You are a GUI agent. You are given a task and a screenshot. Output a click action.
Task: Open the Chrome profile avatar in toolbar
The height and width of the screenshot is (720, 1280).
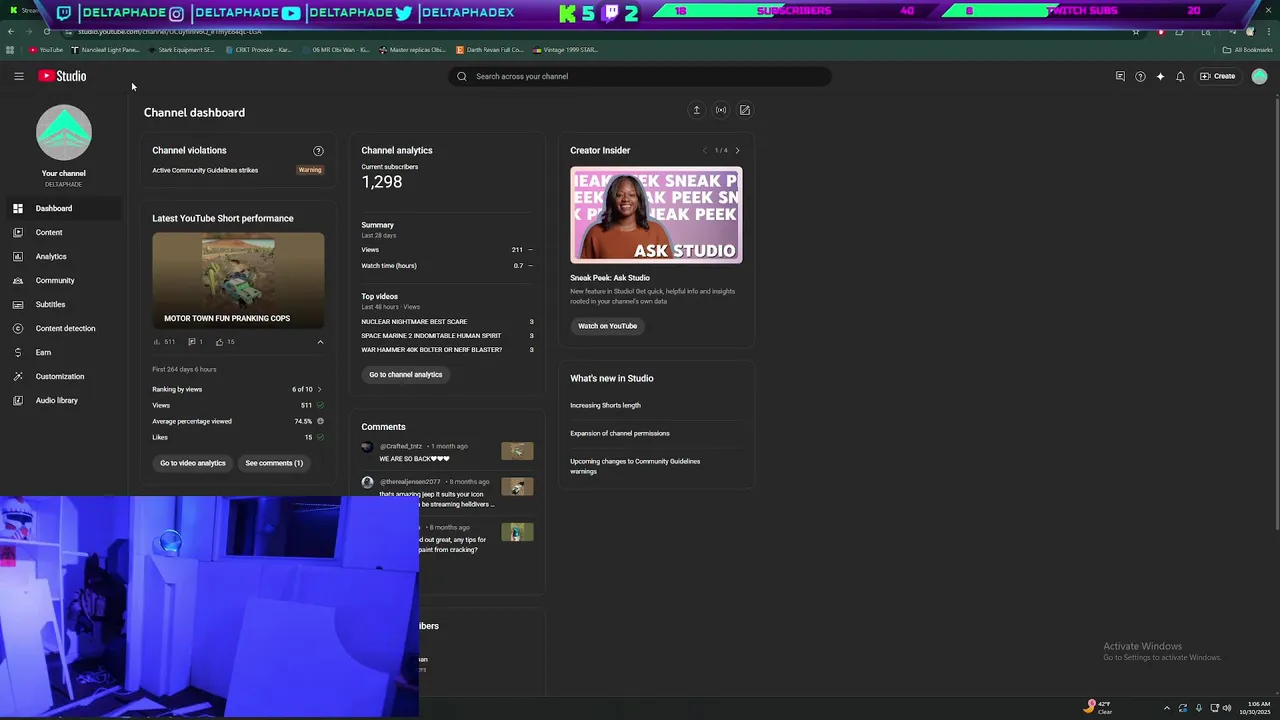[1250, 32]
